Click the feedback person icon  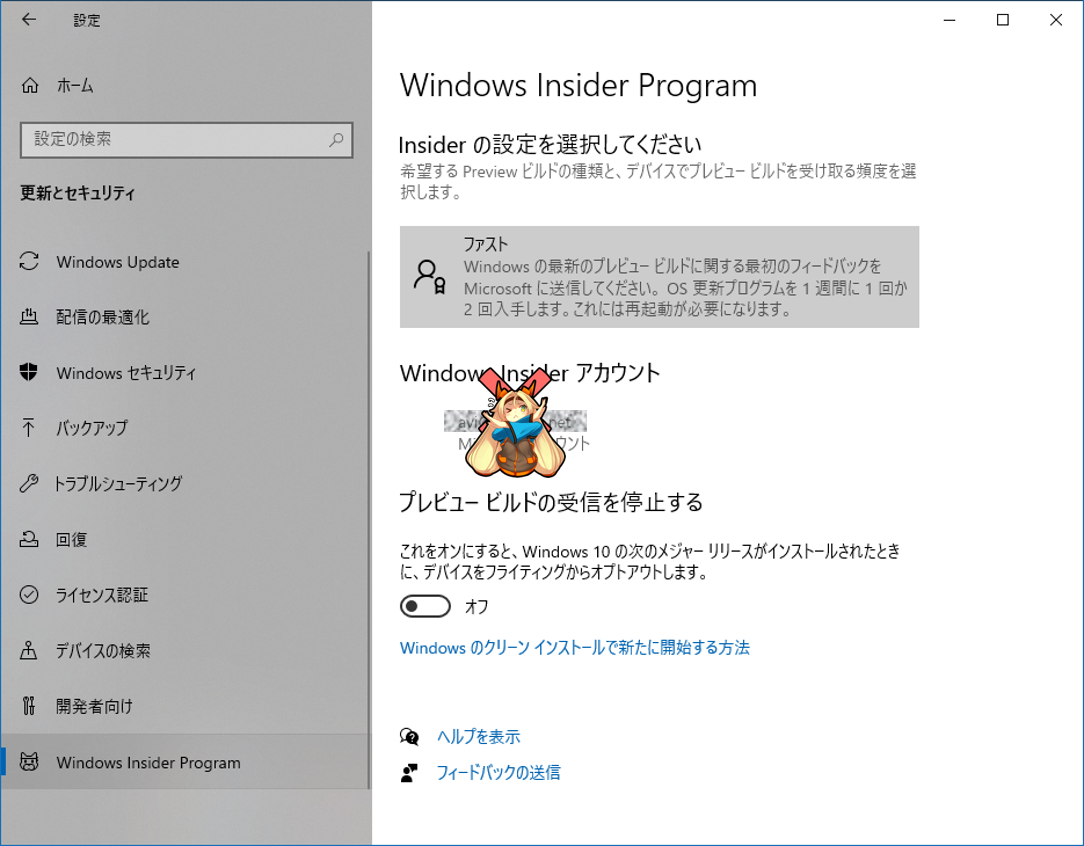pos(409,773)
